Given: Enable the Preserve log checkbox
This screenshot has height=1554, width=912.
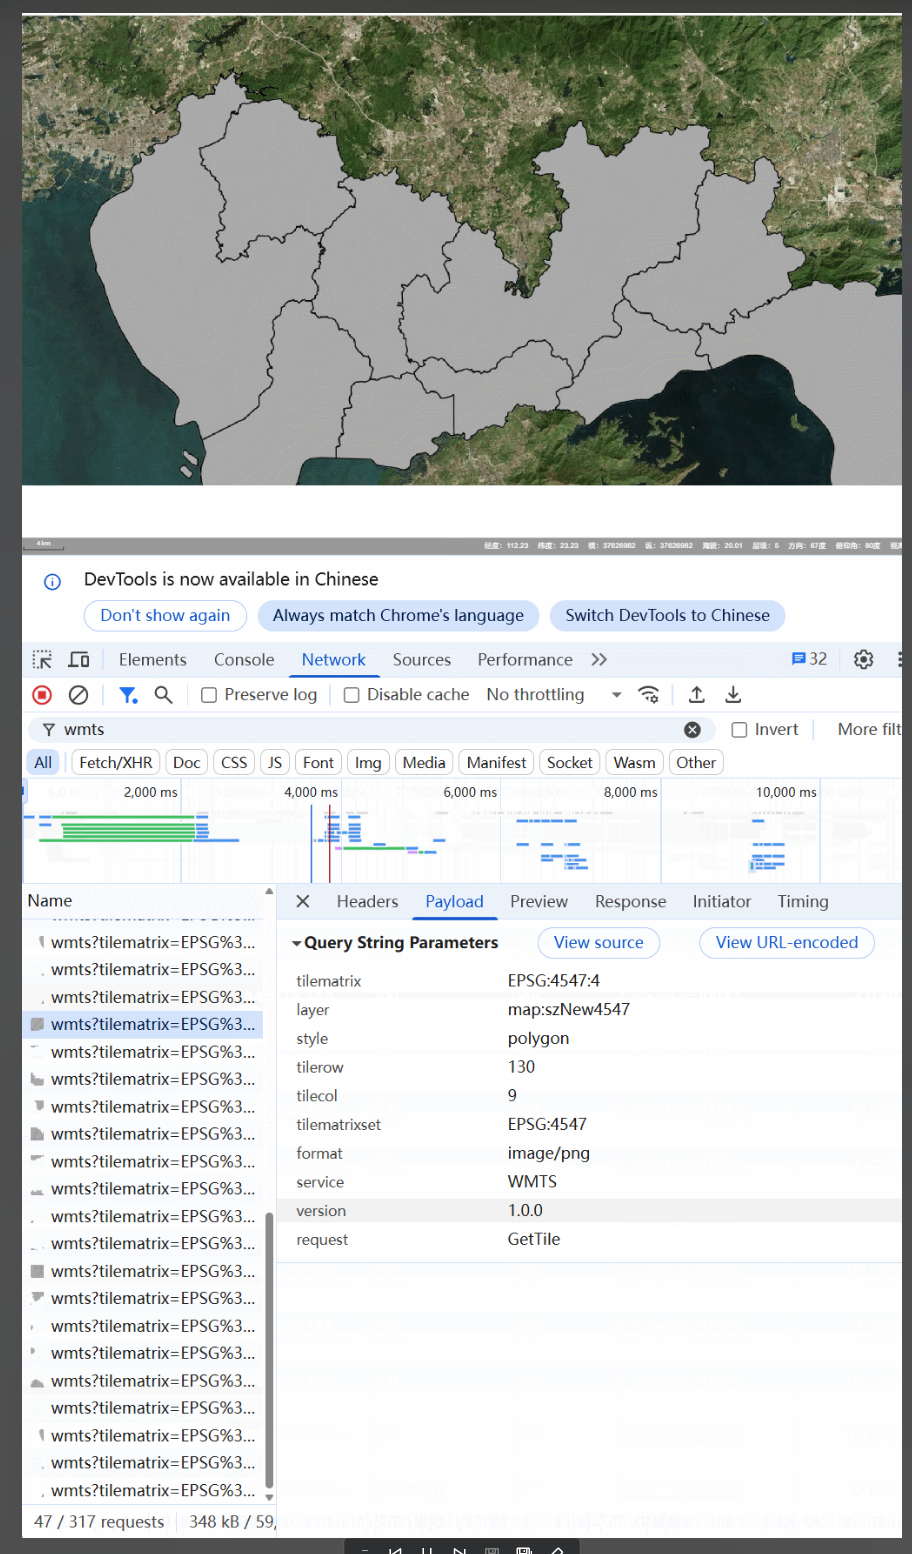Looking at the screenshot, I should (x=209, y=694).
